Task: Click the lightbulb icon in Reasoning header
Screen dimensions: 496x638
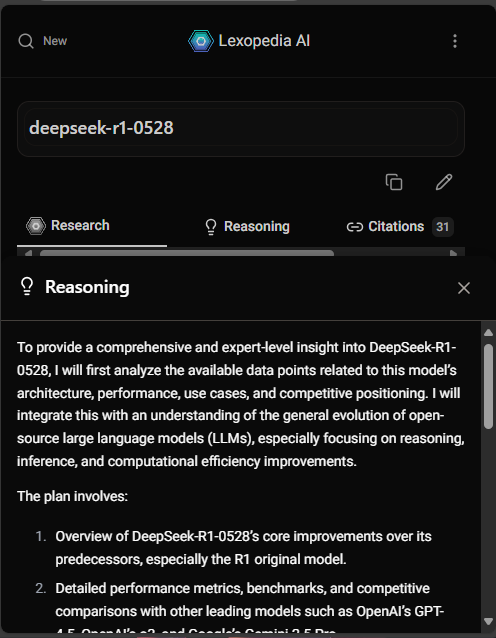Action: point(27,287)
